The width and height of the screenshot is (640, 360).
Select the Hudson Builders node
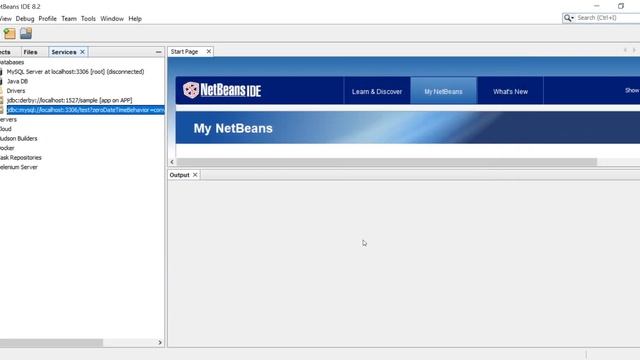pos(18,139)
